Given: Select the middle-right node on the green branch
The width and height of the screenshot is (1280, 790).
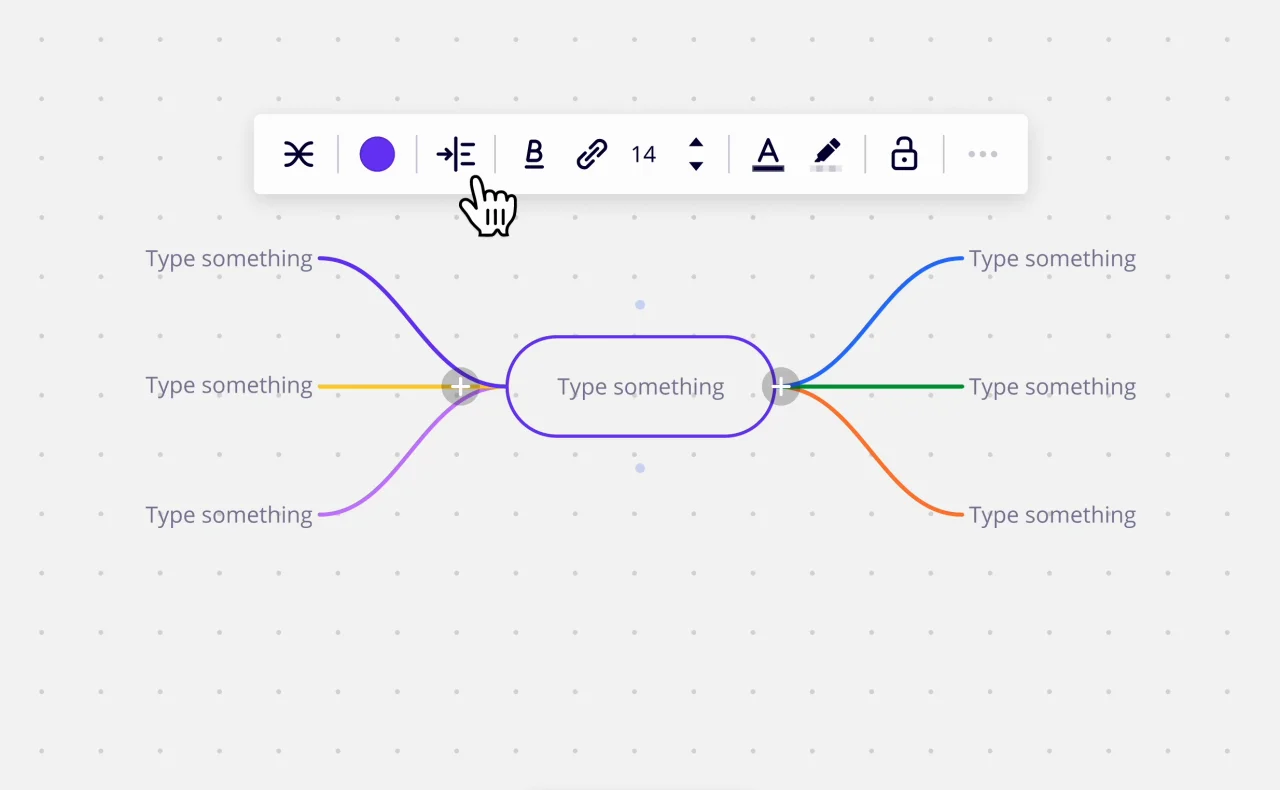Looking at the screenshot, I should click(1052, 387).
